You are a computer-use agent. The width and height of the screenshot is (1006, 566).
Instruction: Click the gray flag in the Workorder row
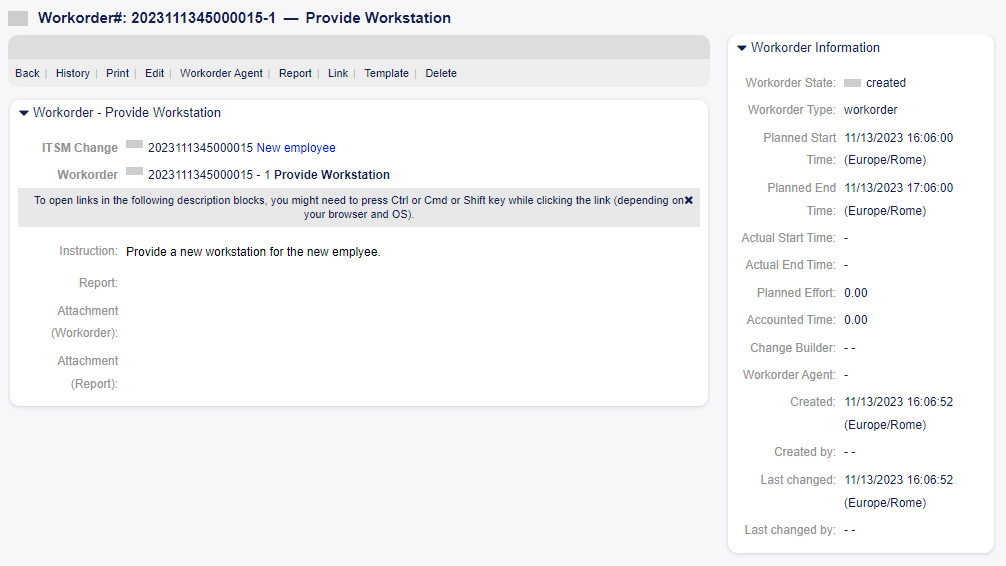pyautogui.click(x=134, y=172)
